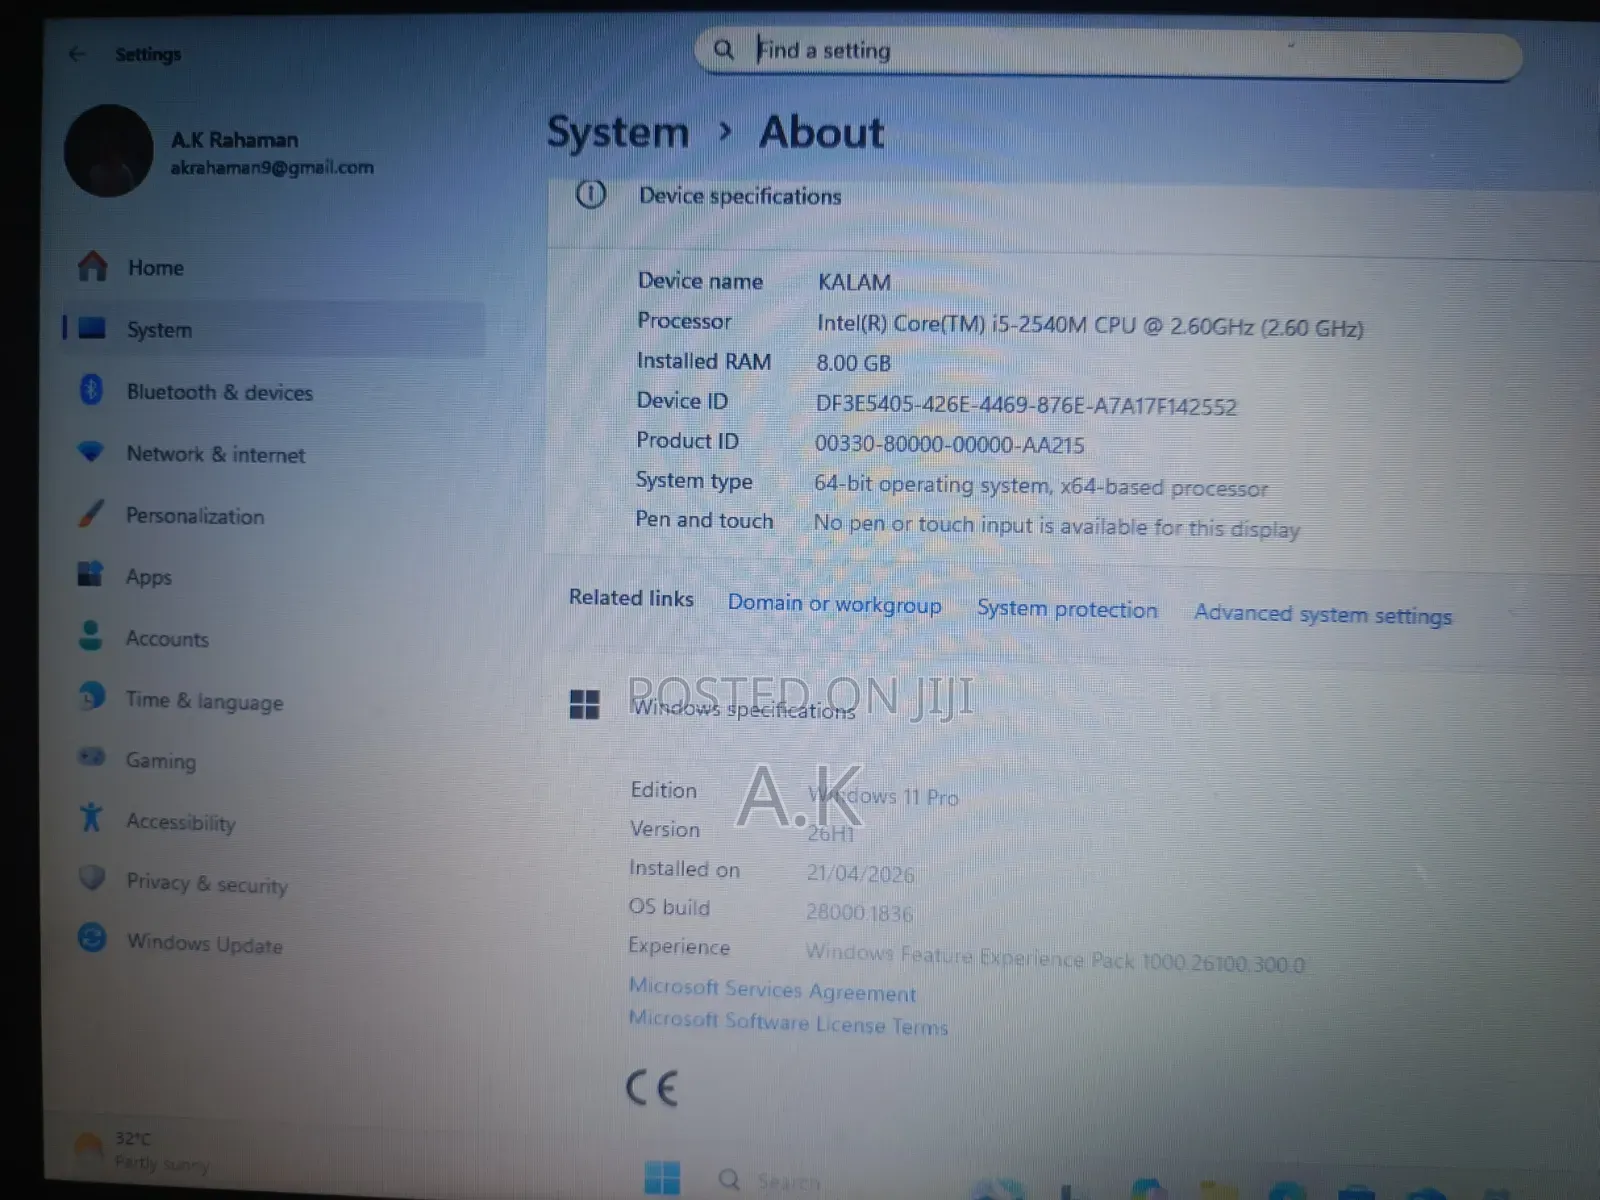Navigate to System in the breadcrumb

[x=618, y=132]
